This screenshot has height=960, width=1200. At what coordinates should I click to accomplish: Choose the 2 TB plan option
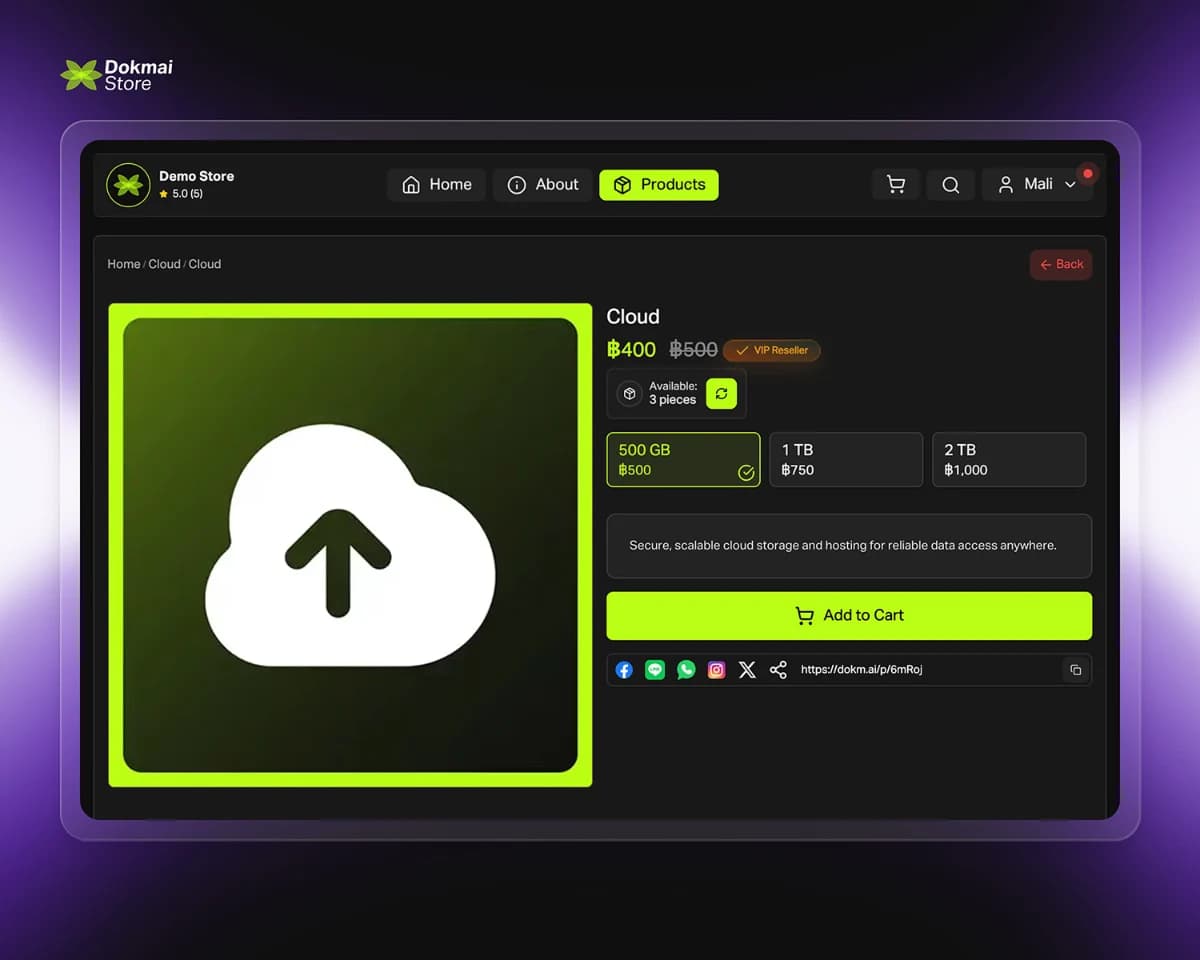pos(1008,460)
